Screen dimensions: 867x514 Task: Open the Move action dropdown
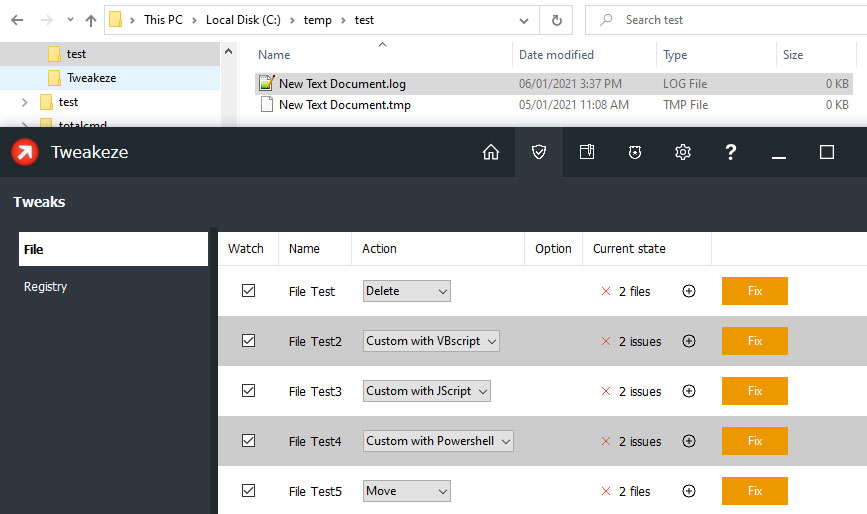coord(407,491)
